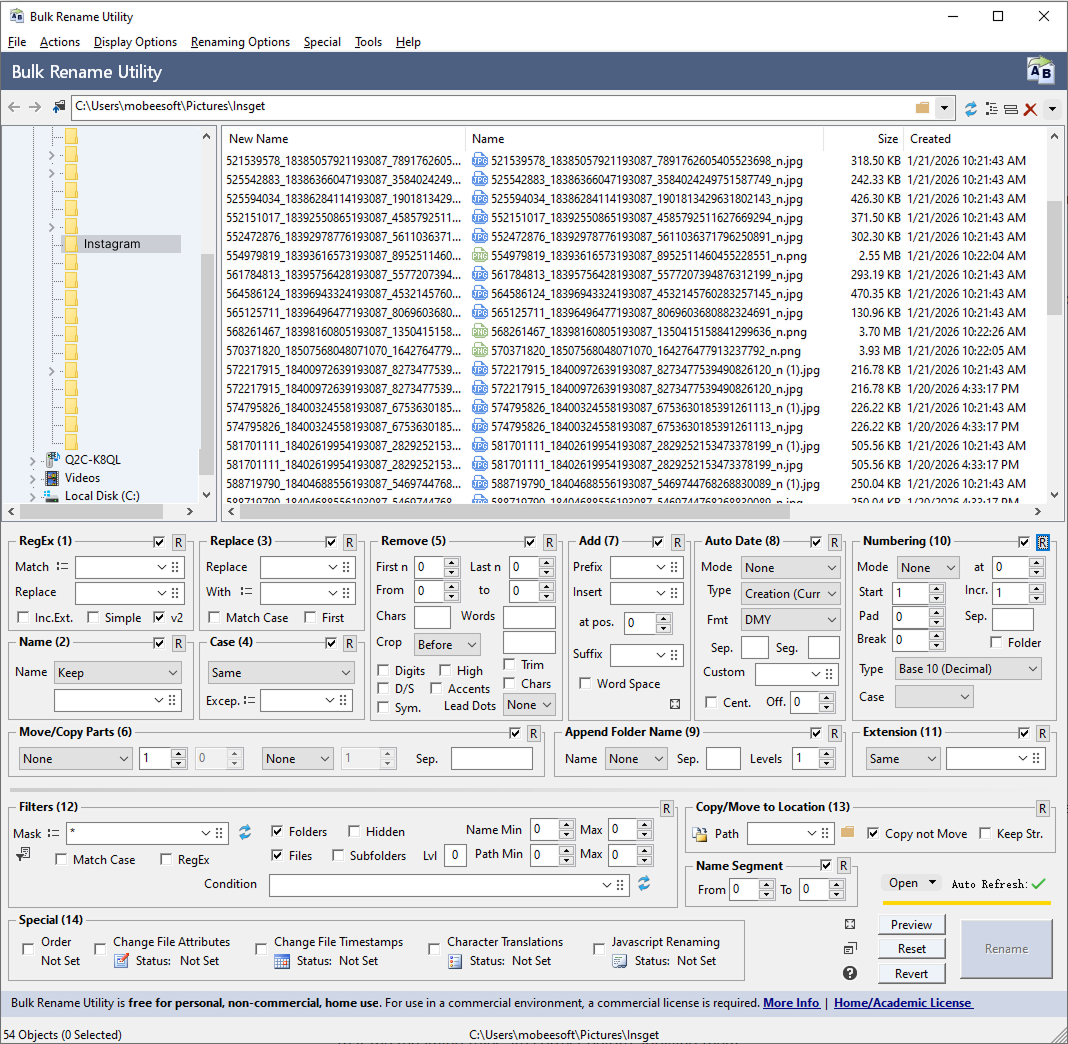This screenshot has width=1068, height=1044.
Task: Click the Change File Timestamps calendar icon
Action: click(x=282, y=961)
